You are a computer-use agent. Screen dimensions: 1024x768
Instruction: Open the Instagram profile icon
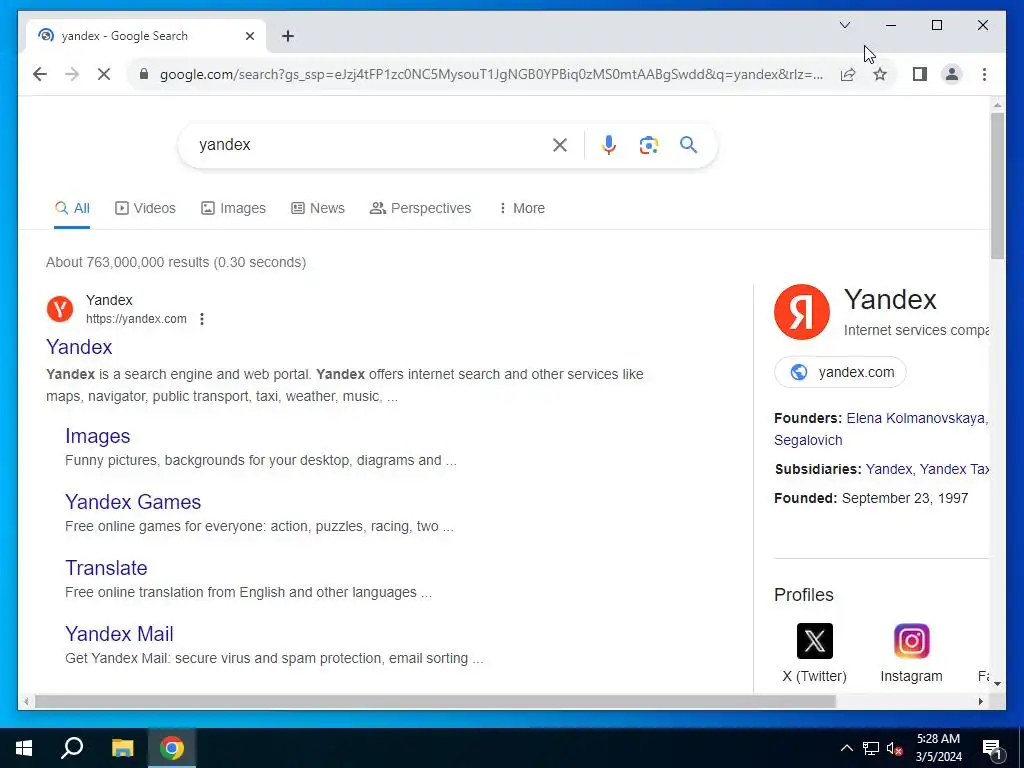coord(912,641)
